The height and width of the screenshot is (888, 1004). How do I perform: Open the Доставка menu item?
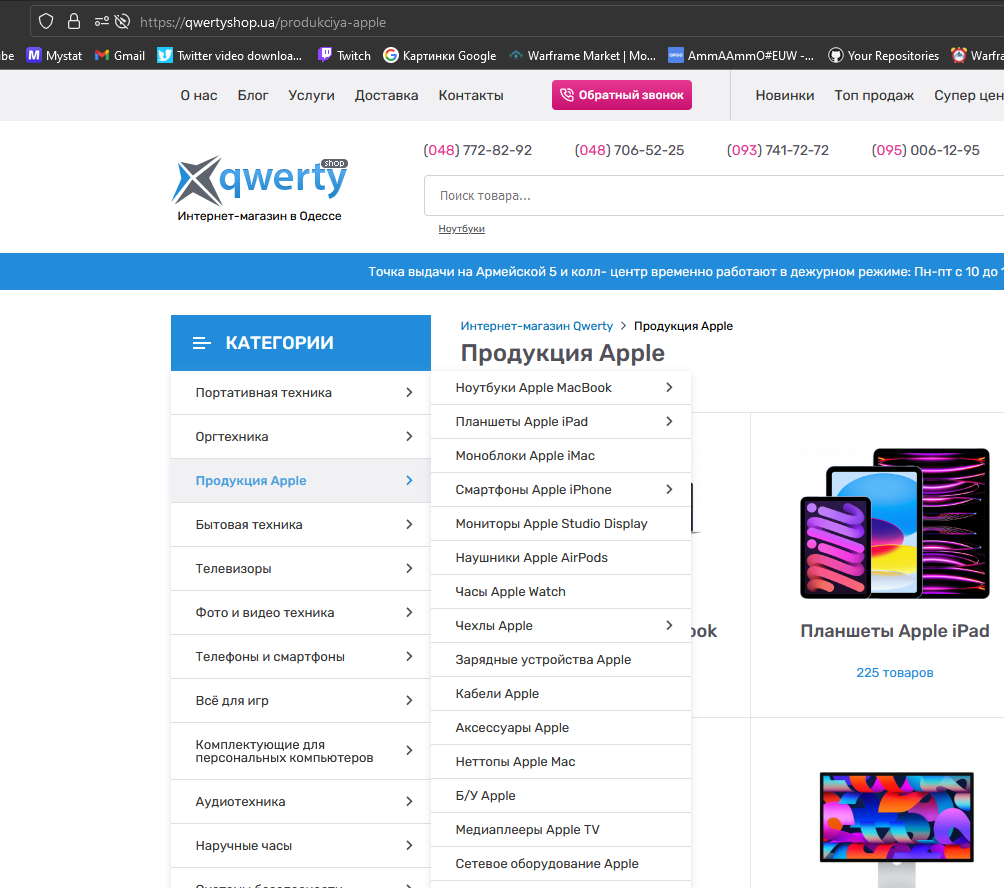(x=386, y=96)
